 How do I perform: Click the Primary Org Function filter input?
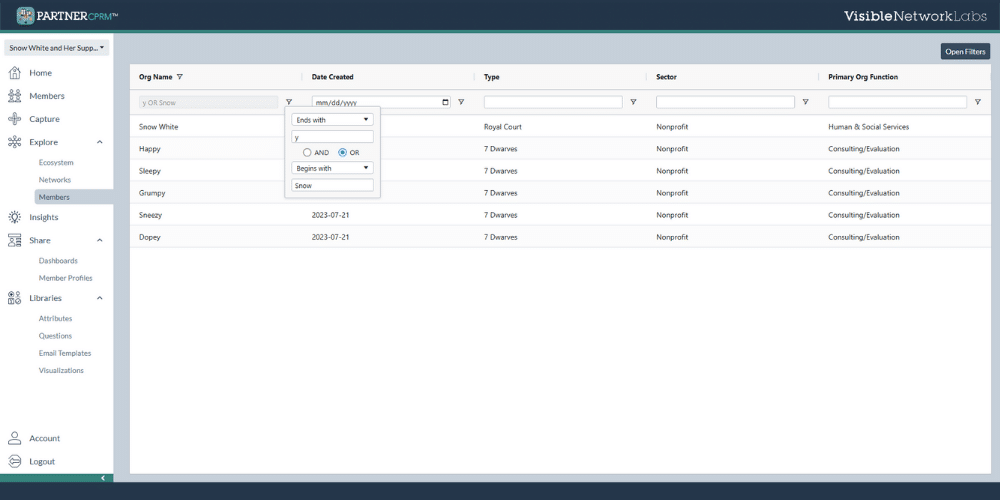(897, 102)
